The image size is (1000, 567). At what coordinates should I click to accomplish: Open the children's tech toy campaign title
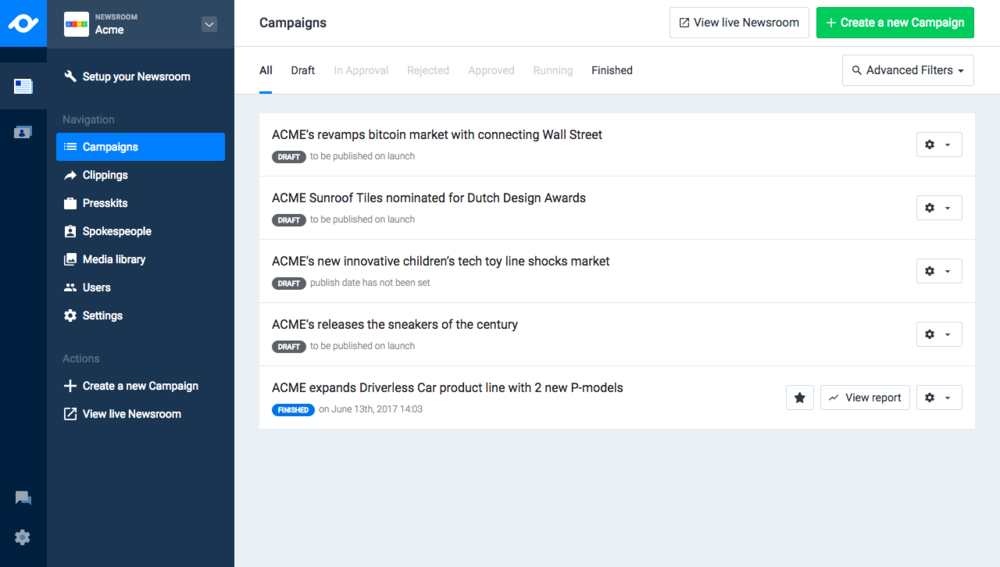[441, 261]
